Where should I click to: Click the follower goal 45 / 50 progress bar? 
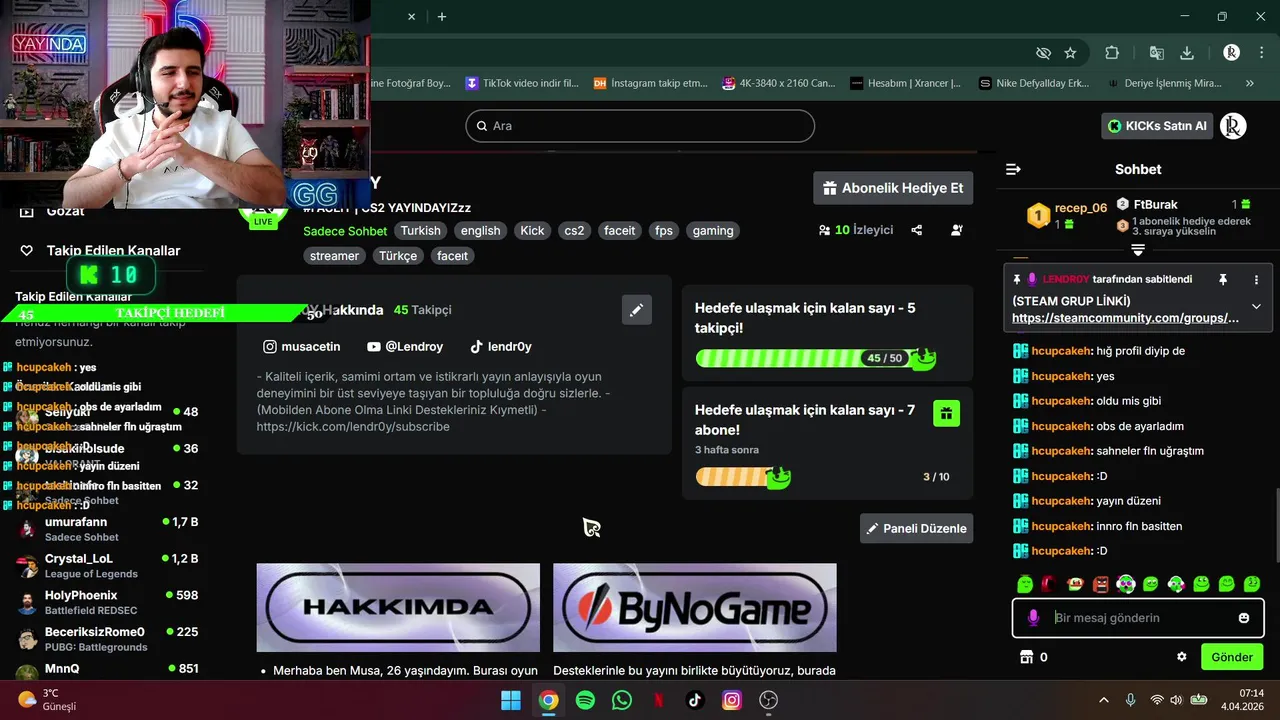815,358
